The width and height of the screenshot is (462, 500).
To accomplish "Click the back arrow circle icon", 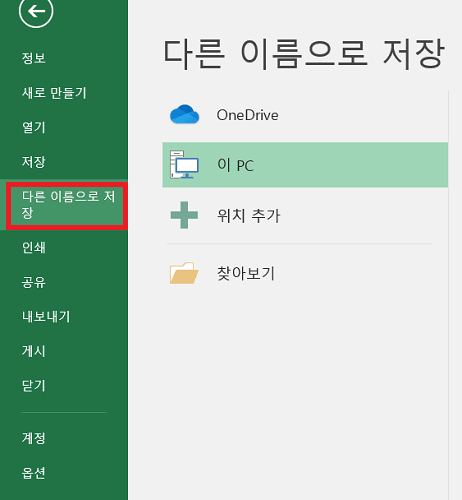I will click(x=36, y=12).
